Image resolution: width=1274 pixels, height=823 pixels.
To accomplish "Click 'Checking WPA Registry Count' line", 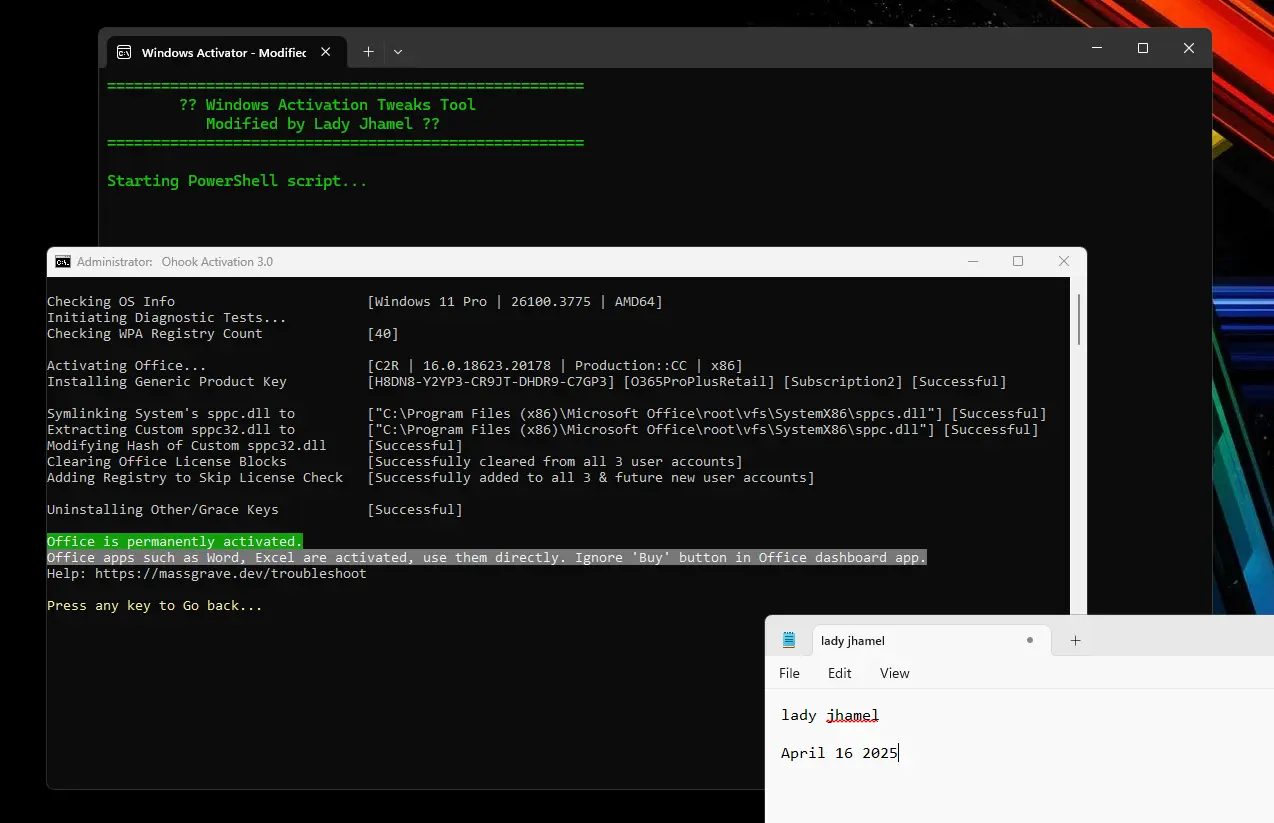I will tap(155, 334).
